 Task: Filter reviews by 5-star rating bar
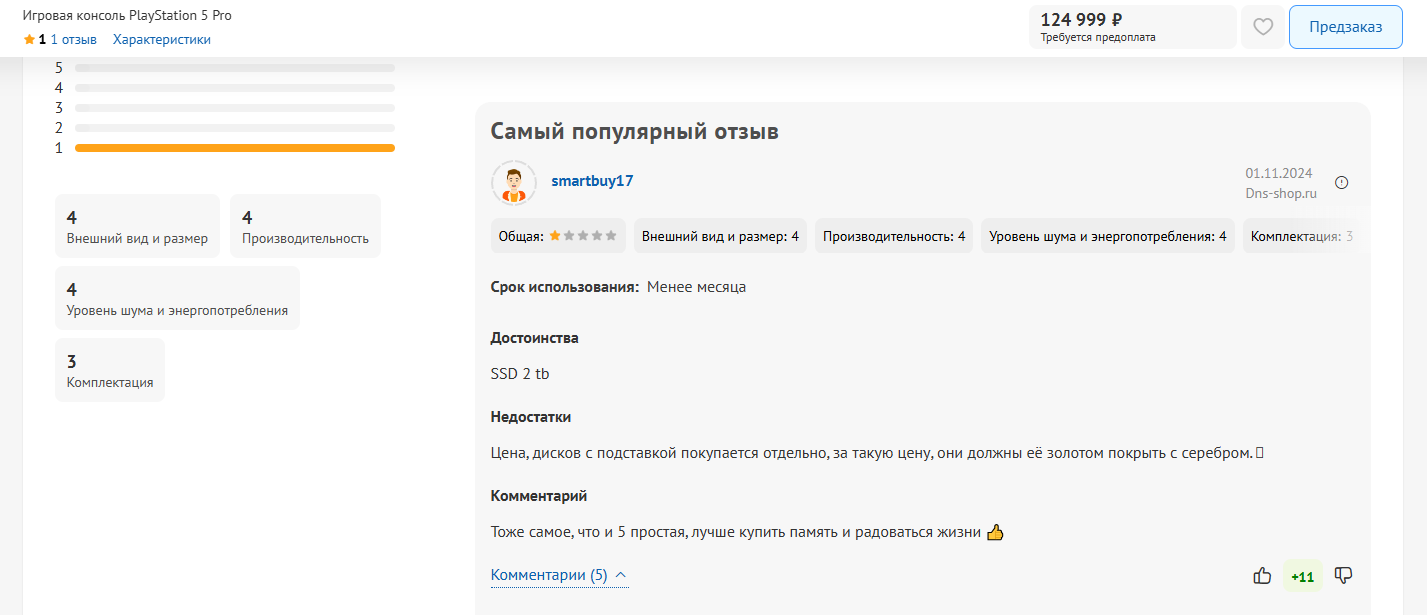225,68
